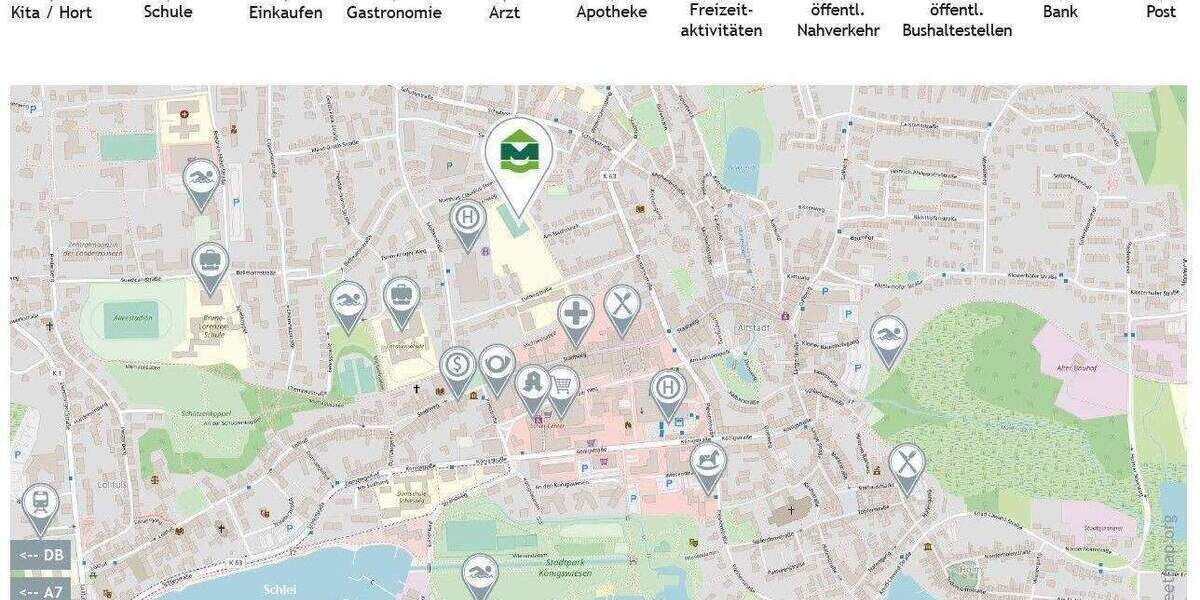Switch to the Freizeitaktivitäten category
Viewport: 1200px width, 600px height.
(721, 20)
